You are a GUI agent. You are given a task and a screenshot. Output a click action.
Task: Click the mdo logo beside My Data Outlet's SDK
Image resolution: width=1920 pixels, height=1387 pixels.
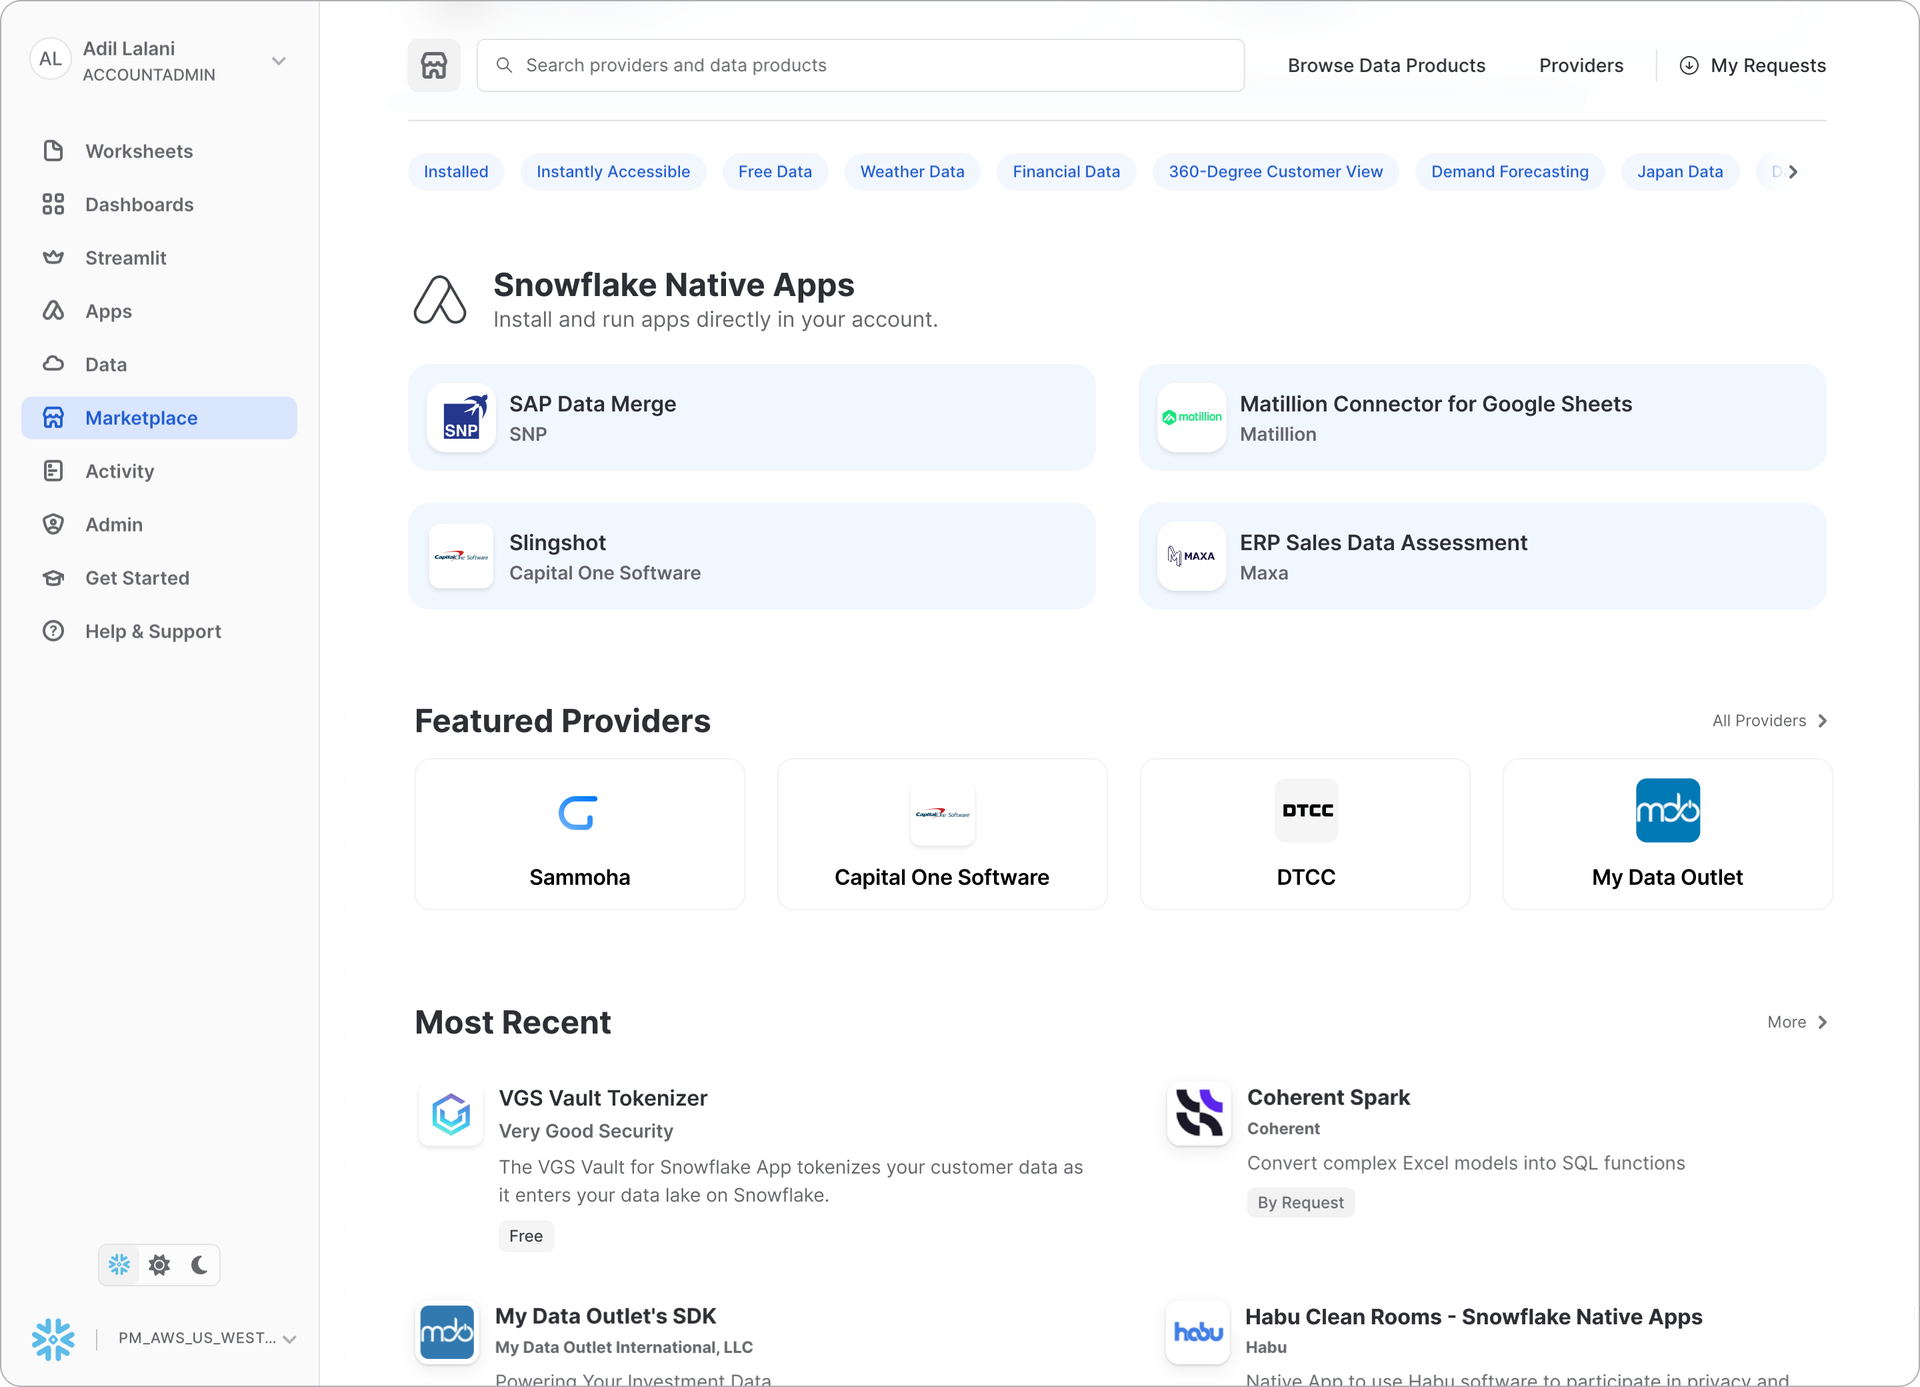(447, 1332)
